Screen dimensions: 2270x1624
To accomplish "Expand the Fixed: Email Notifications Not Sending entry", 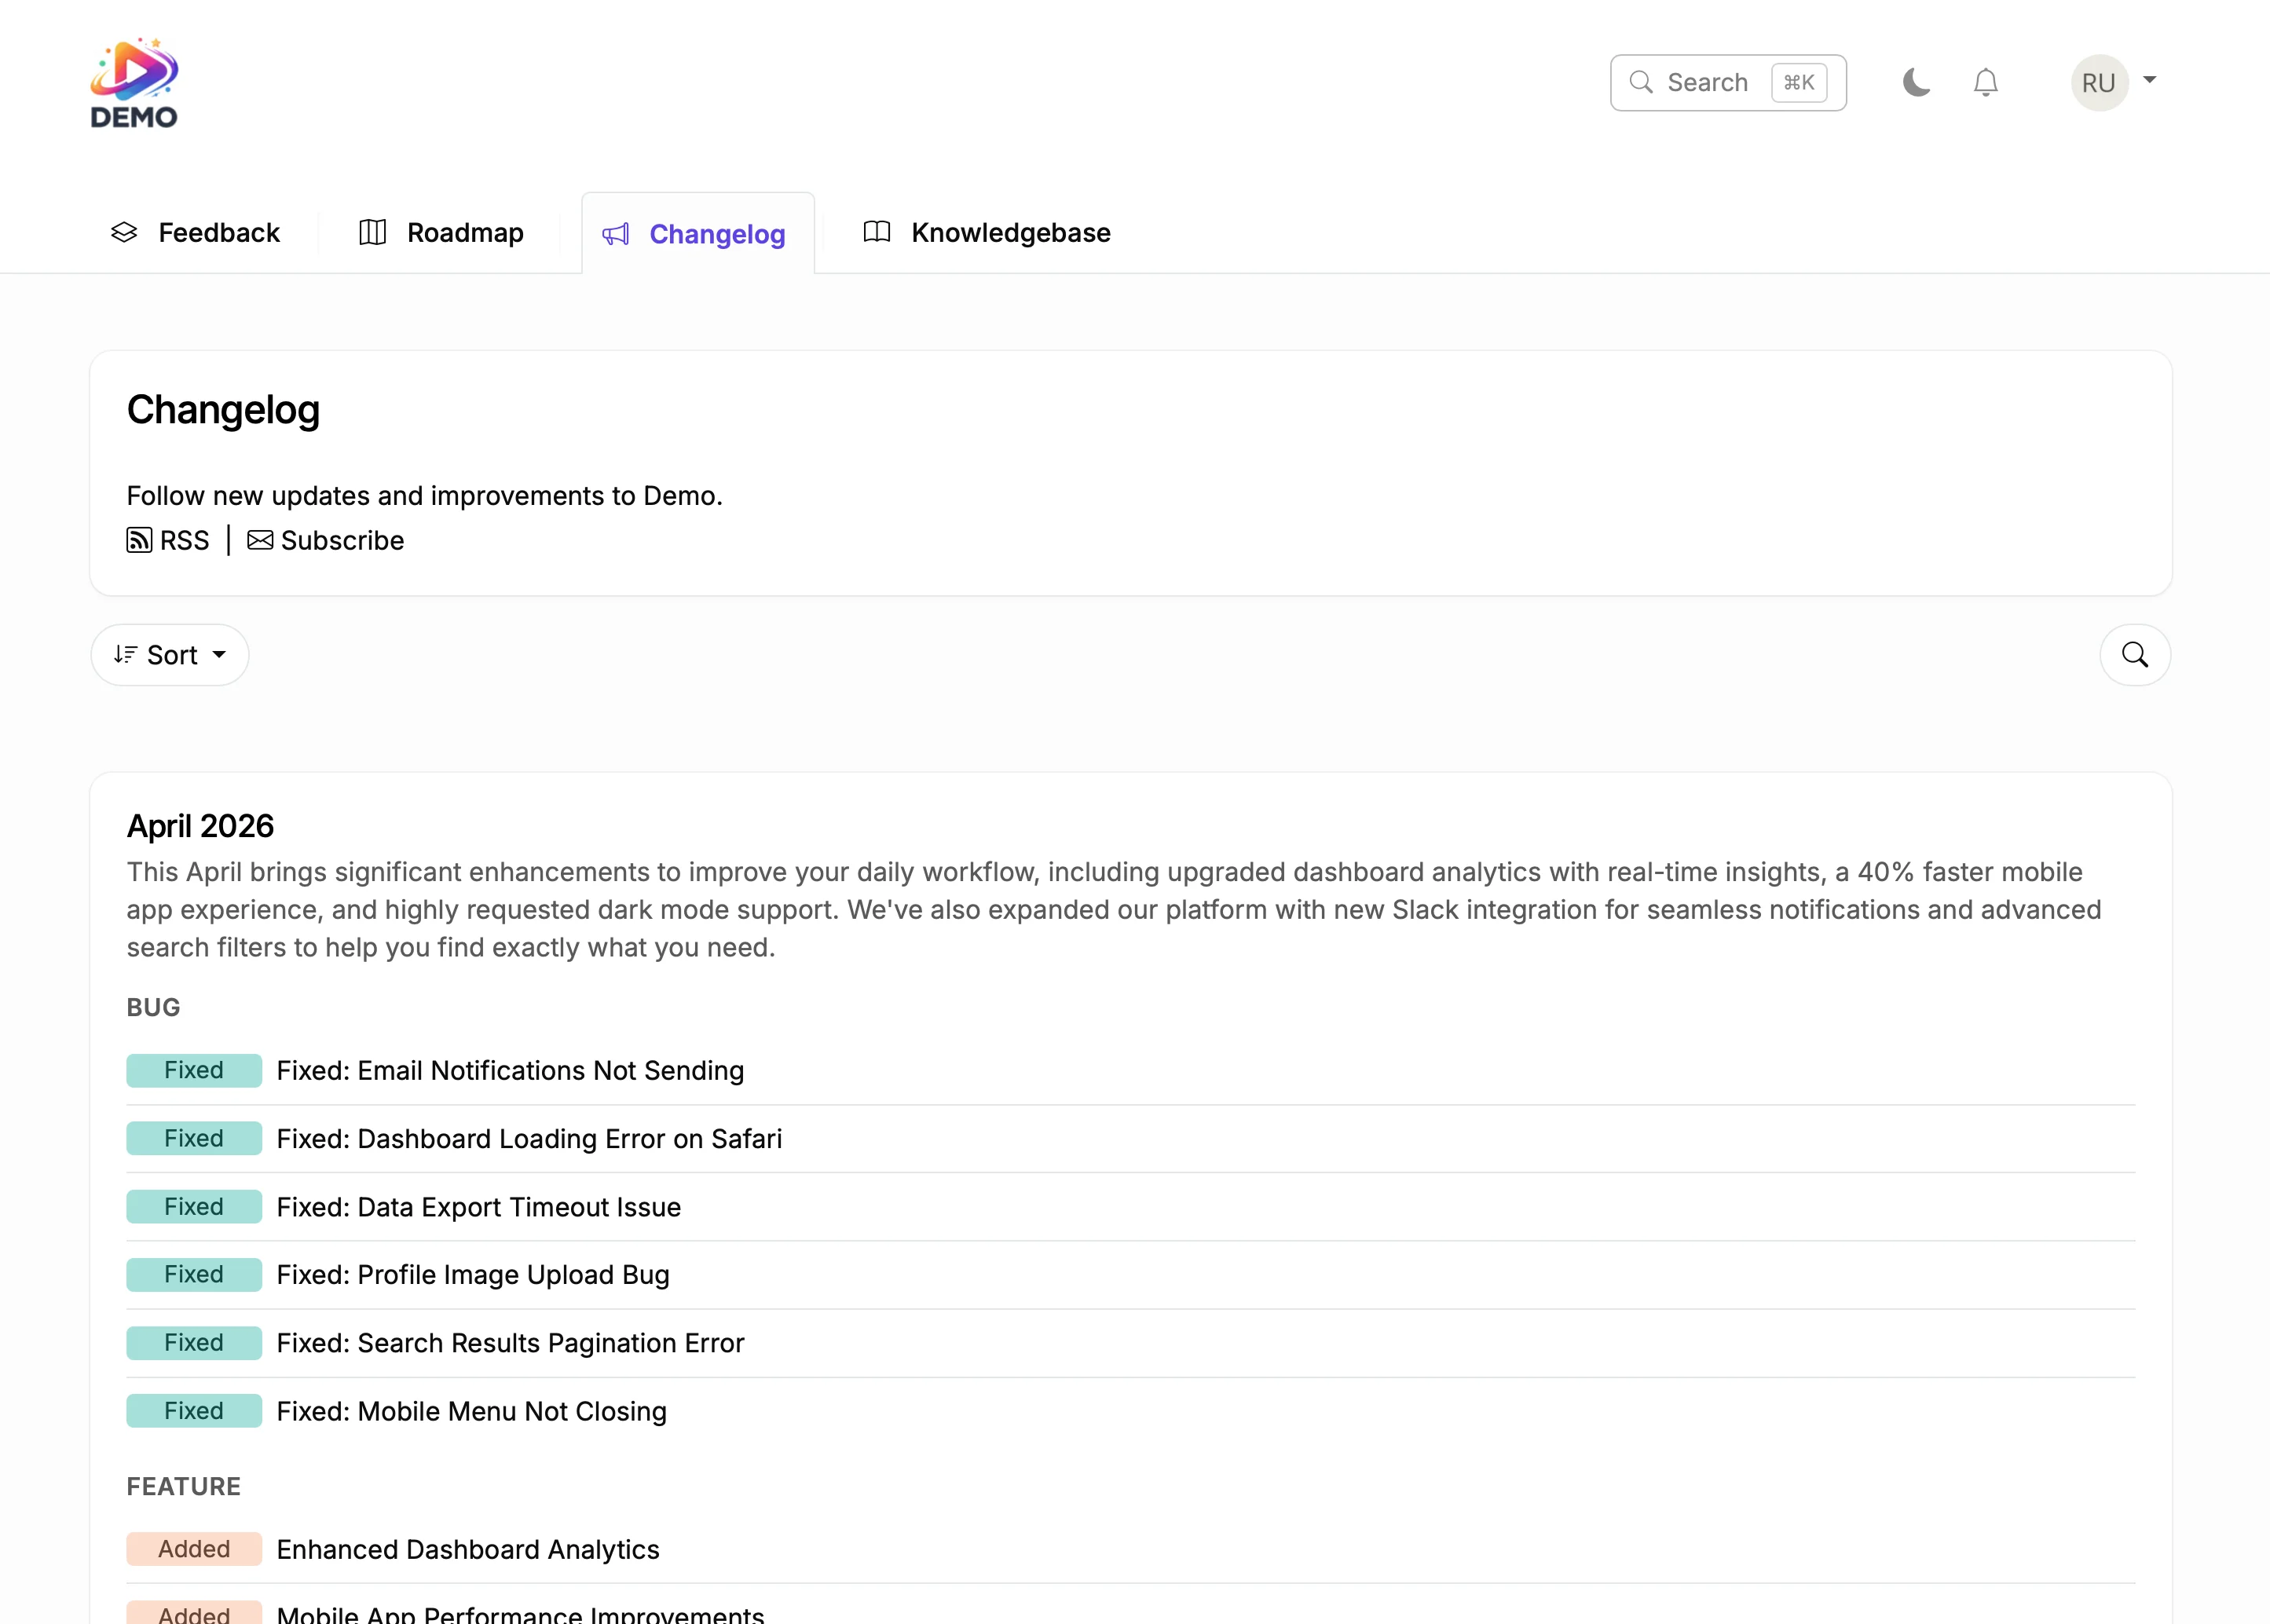I will point(510,1070).
